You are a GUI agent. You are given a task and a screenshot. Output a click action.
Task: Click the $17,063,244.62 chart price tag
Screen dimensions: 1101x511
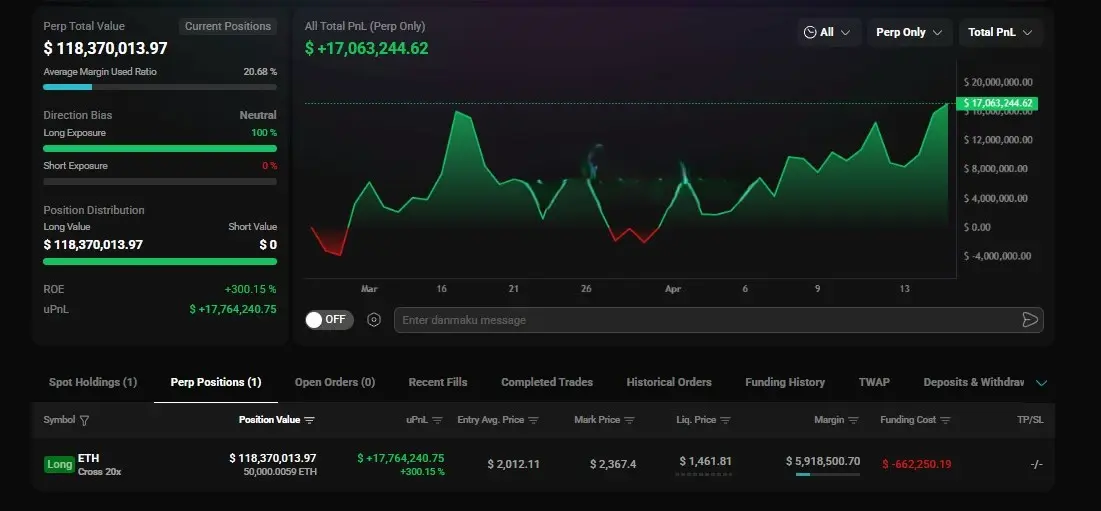click(x=997, y=103)
